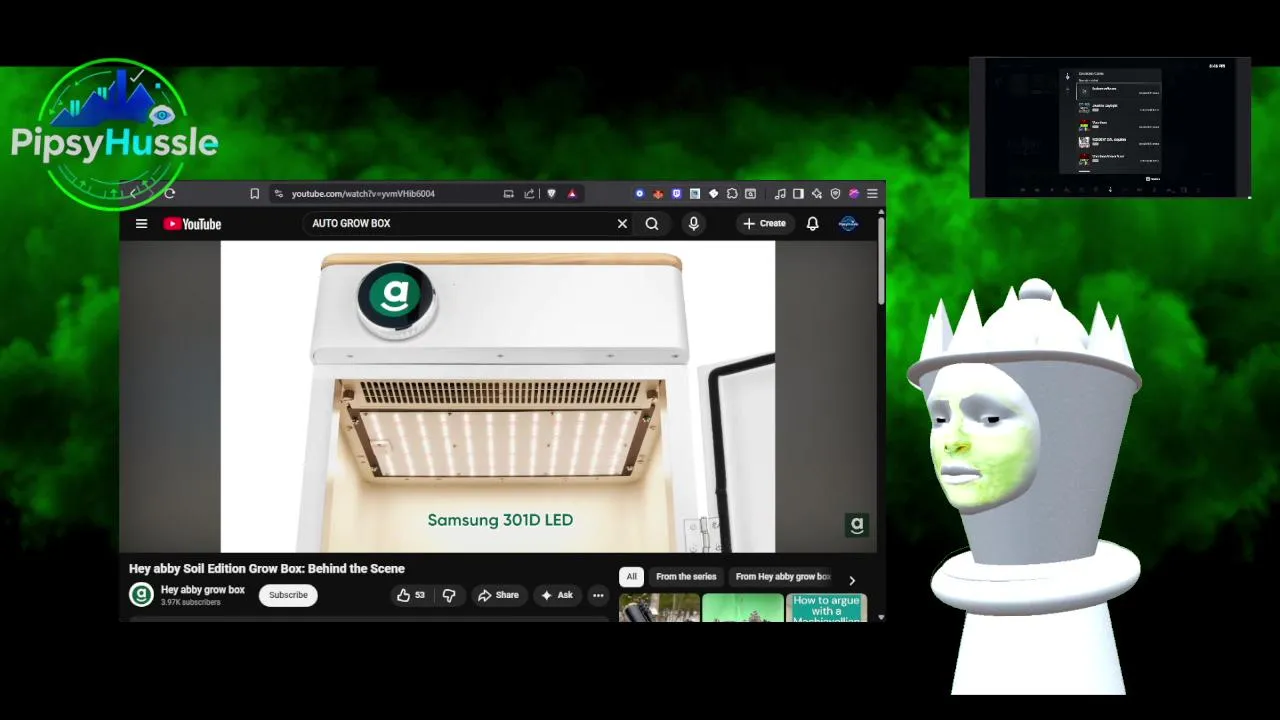Open Brave Rewards triangle icon

pyautogui.click(x=572, y=194)
